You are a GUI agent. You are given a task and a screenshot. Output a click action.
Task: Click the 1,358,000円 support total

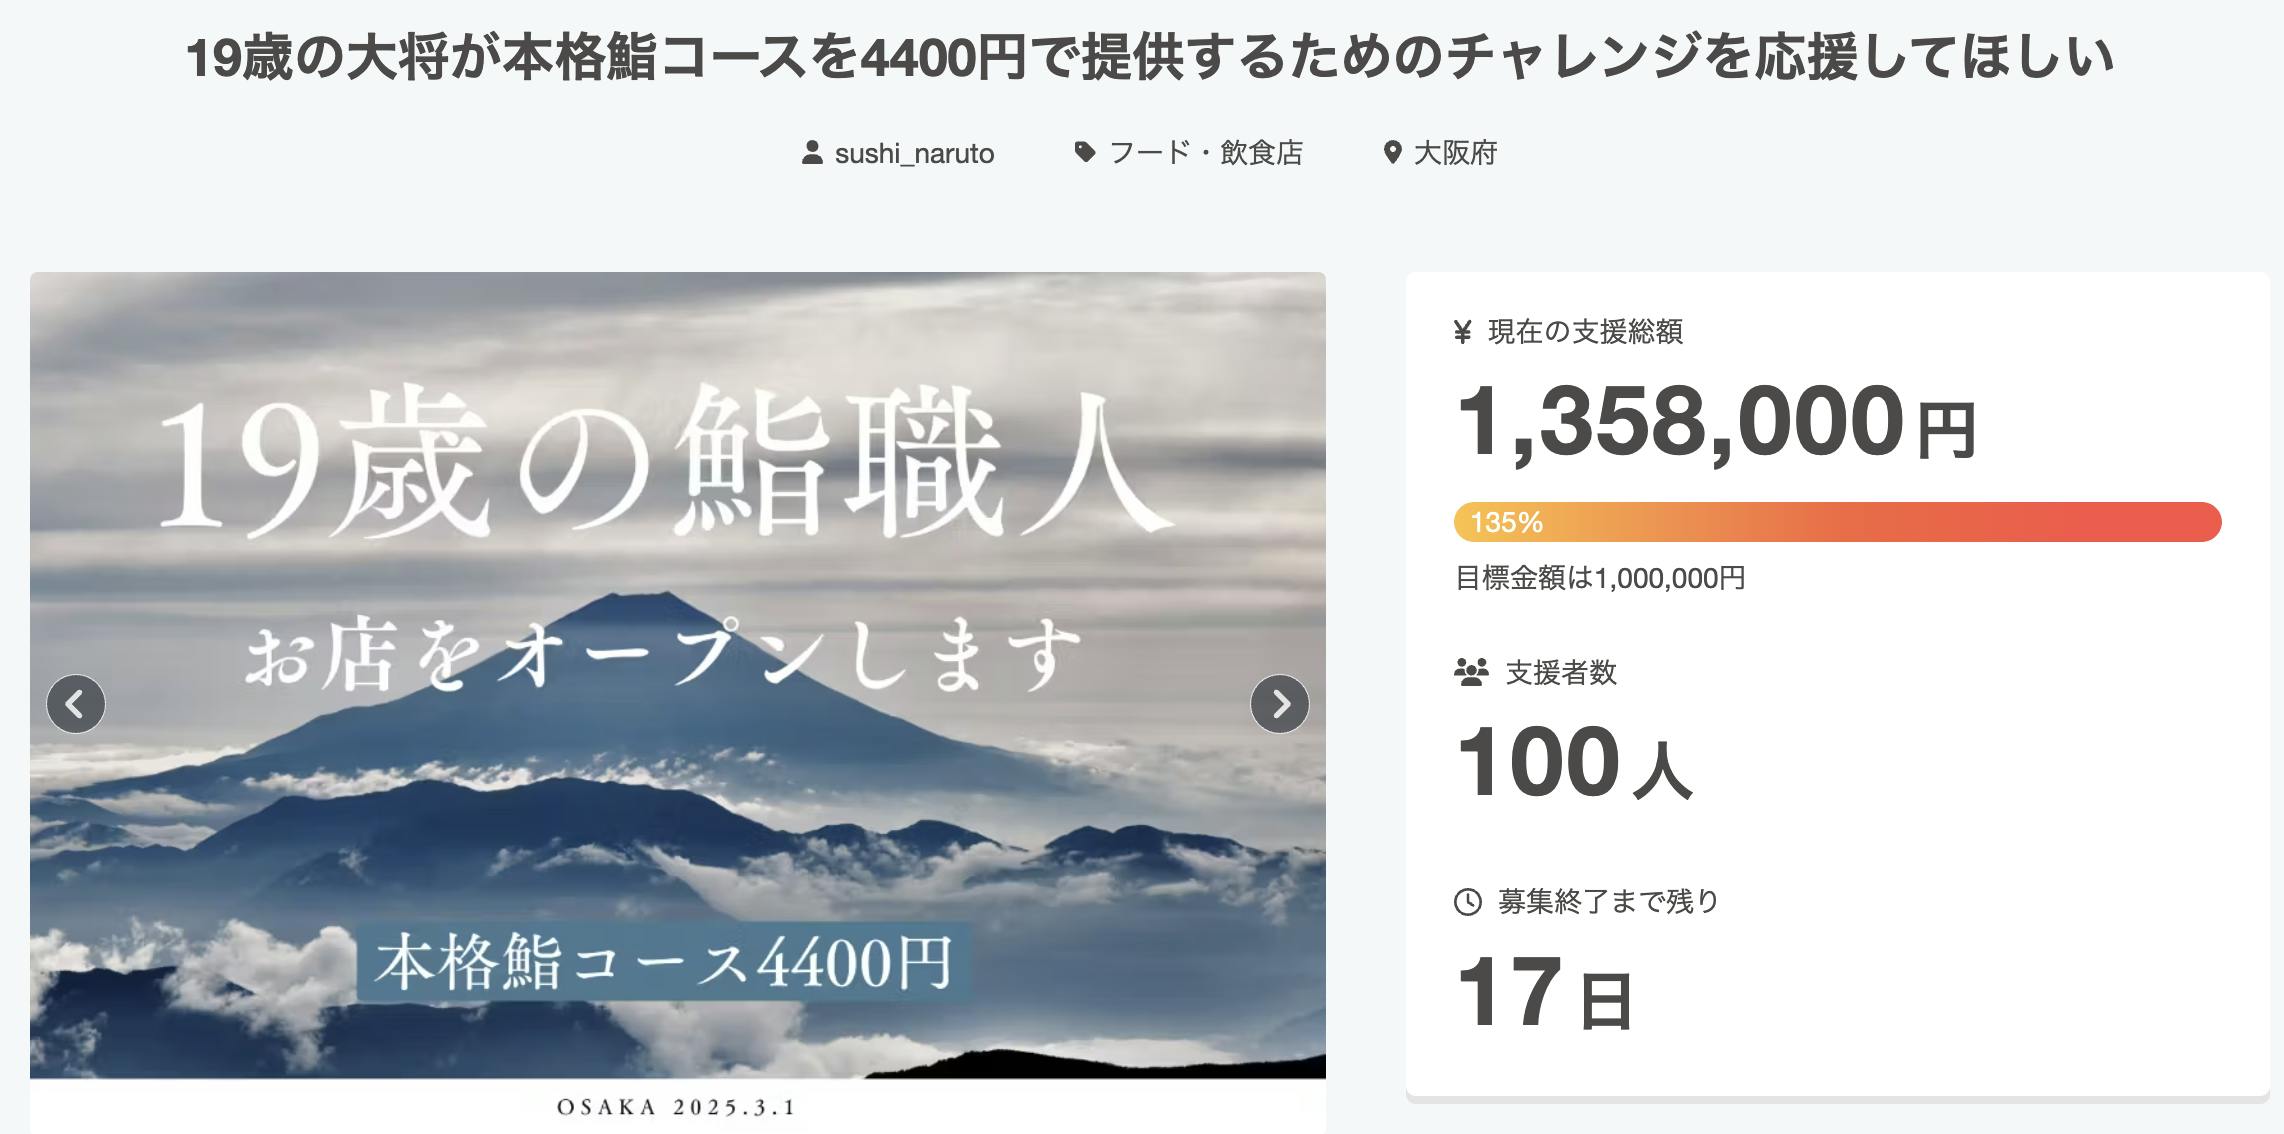pos(1716,422)
